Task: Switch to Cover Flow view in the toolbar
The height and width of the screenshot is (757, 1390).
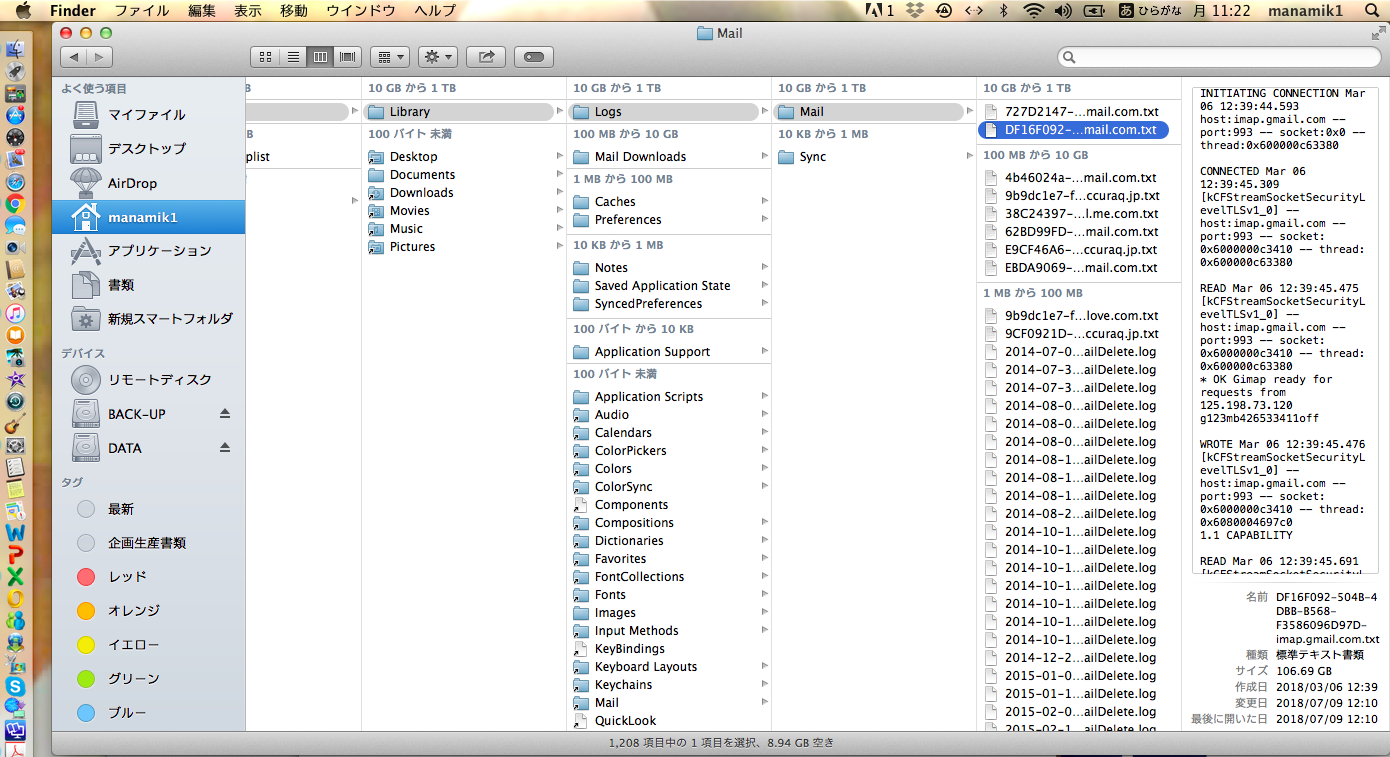Action: point(348,57)
